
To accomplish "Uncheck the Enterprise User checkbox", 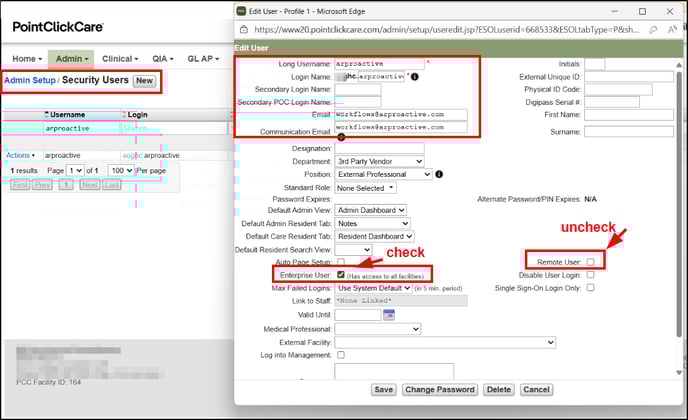I will pos(342,274).
